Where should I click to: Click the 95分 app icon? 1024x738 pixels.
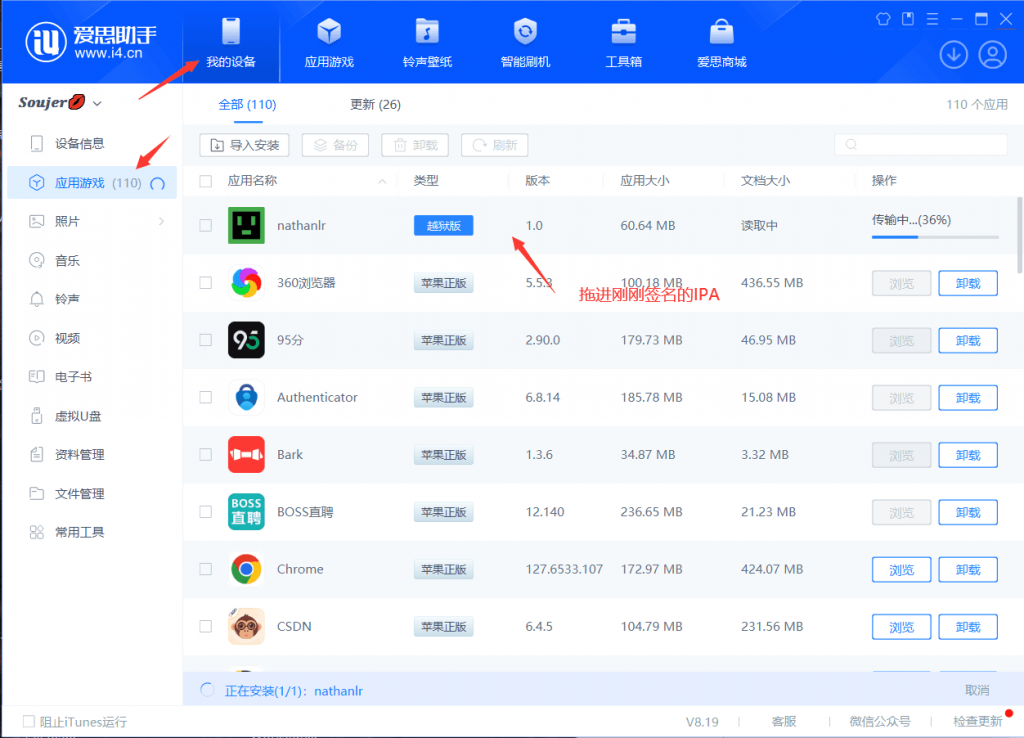pos(246,340)
